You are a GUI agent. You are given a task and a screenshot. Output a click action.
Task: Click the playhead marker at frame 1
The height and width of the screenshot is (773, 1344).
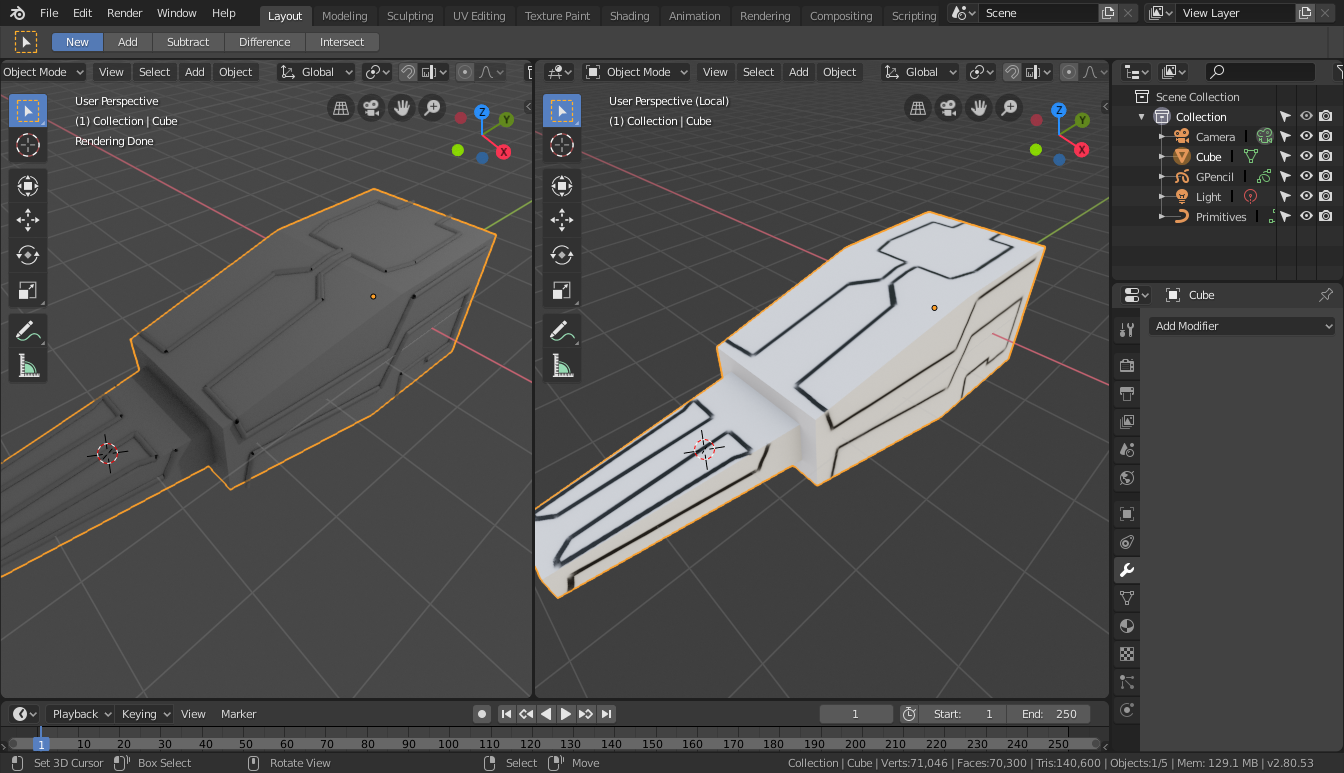pos(42,744)
